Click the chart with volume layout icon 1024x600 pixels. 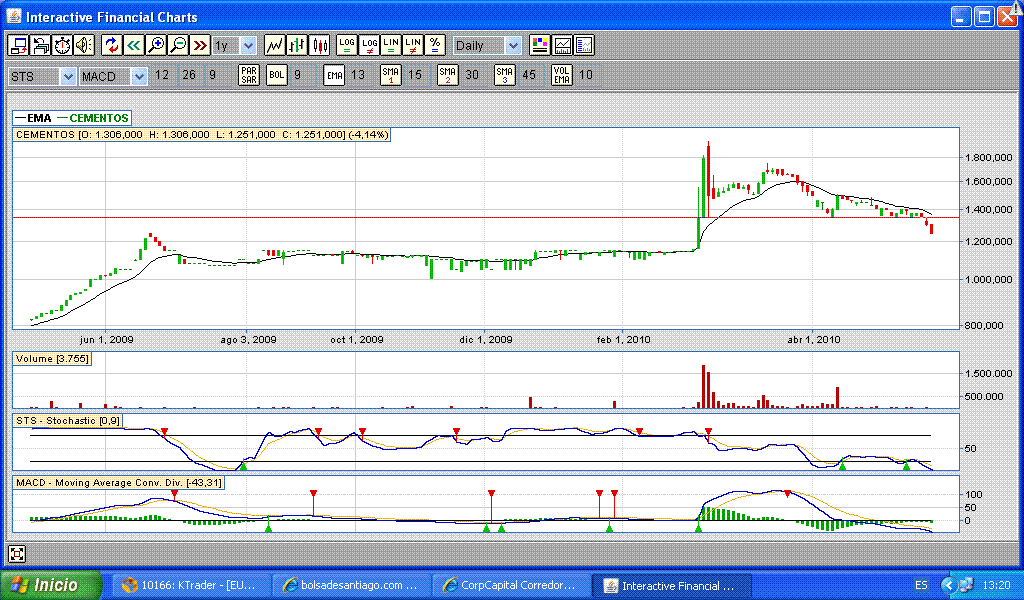(x=562, y=46)
